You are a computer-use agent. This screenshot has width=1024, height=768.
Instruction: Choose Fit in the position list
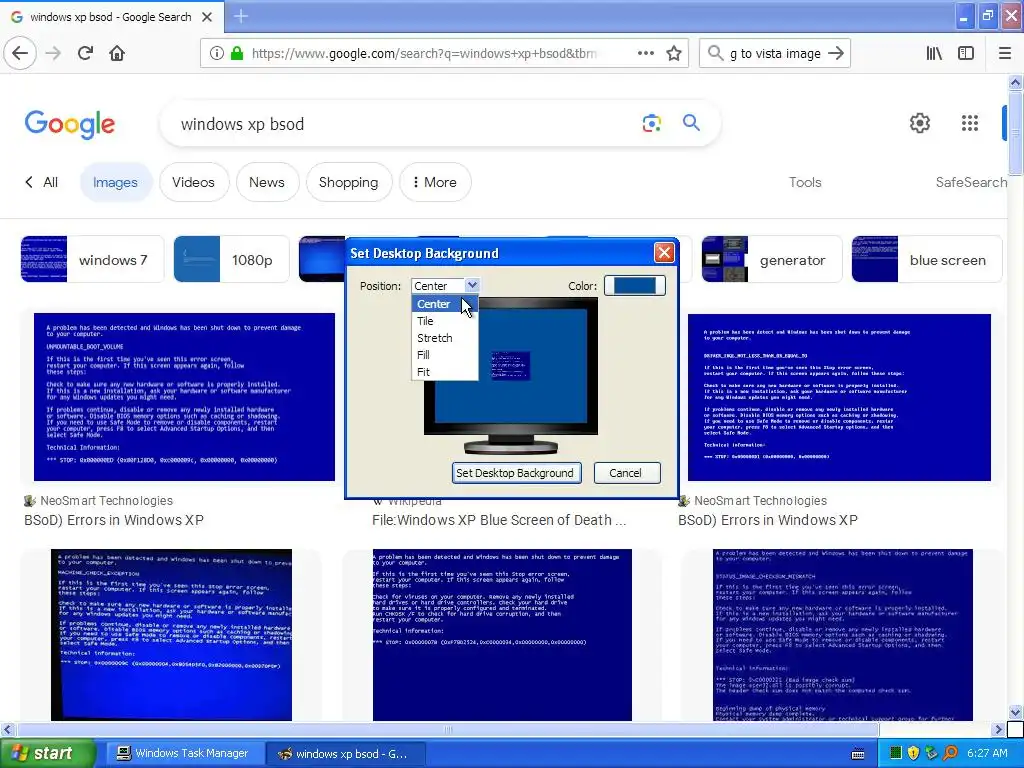(x=445, y=372)
